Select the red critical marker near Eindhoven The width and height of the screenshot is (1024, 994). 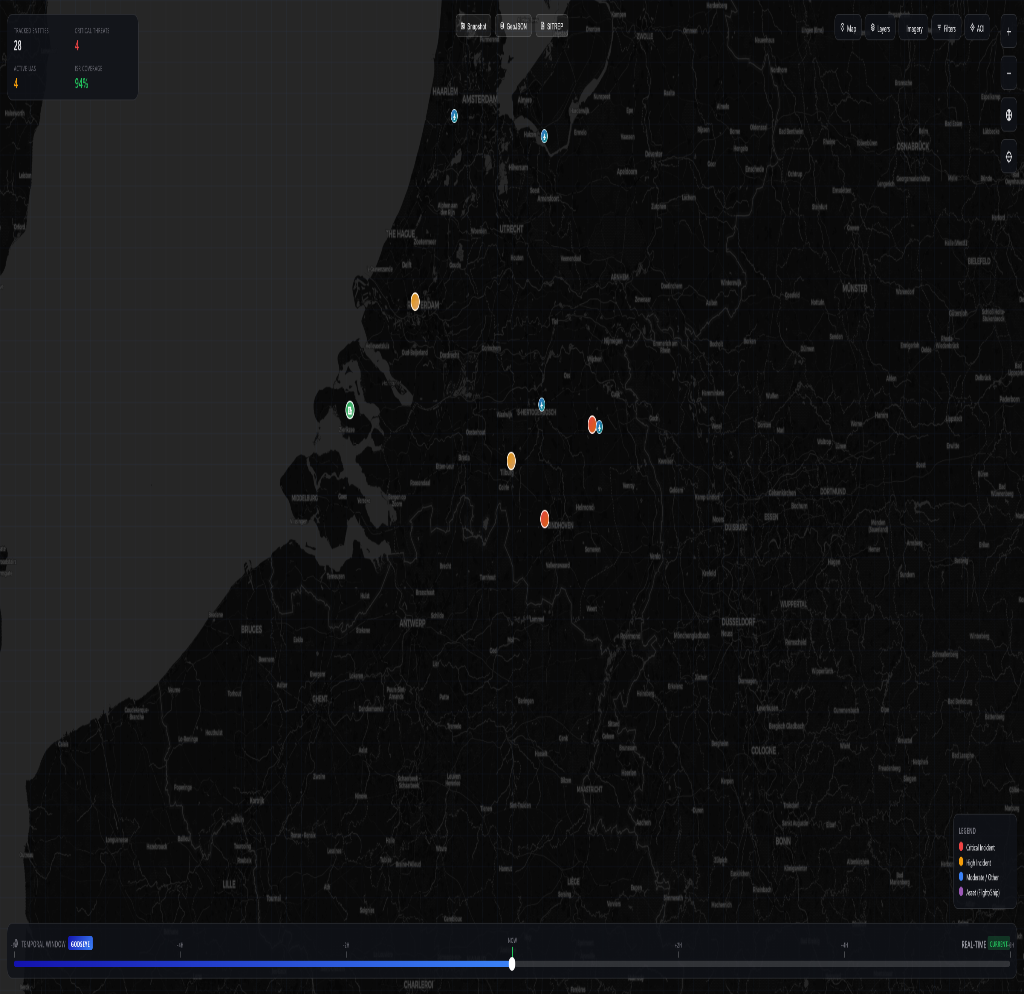[x=545, y=518]
